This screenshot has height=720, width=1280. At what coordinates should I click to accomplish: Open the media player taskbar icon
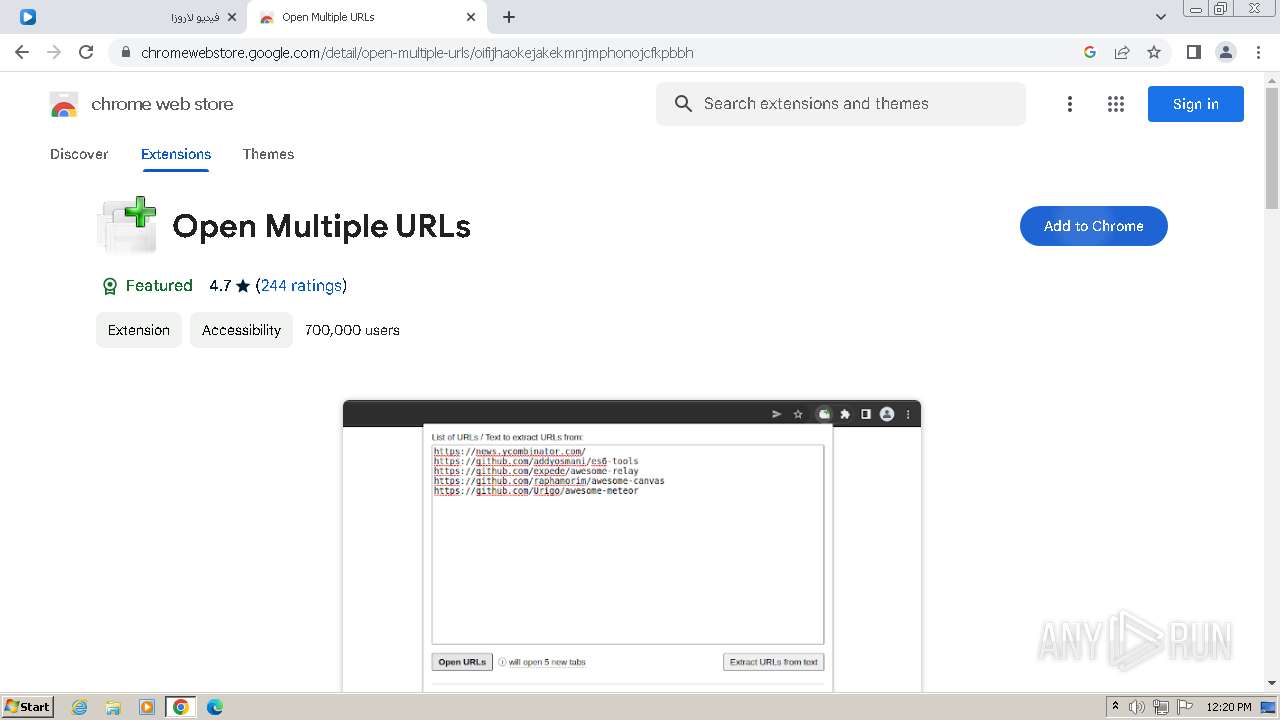[x=147, y=707]
